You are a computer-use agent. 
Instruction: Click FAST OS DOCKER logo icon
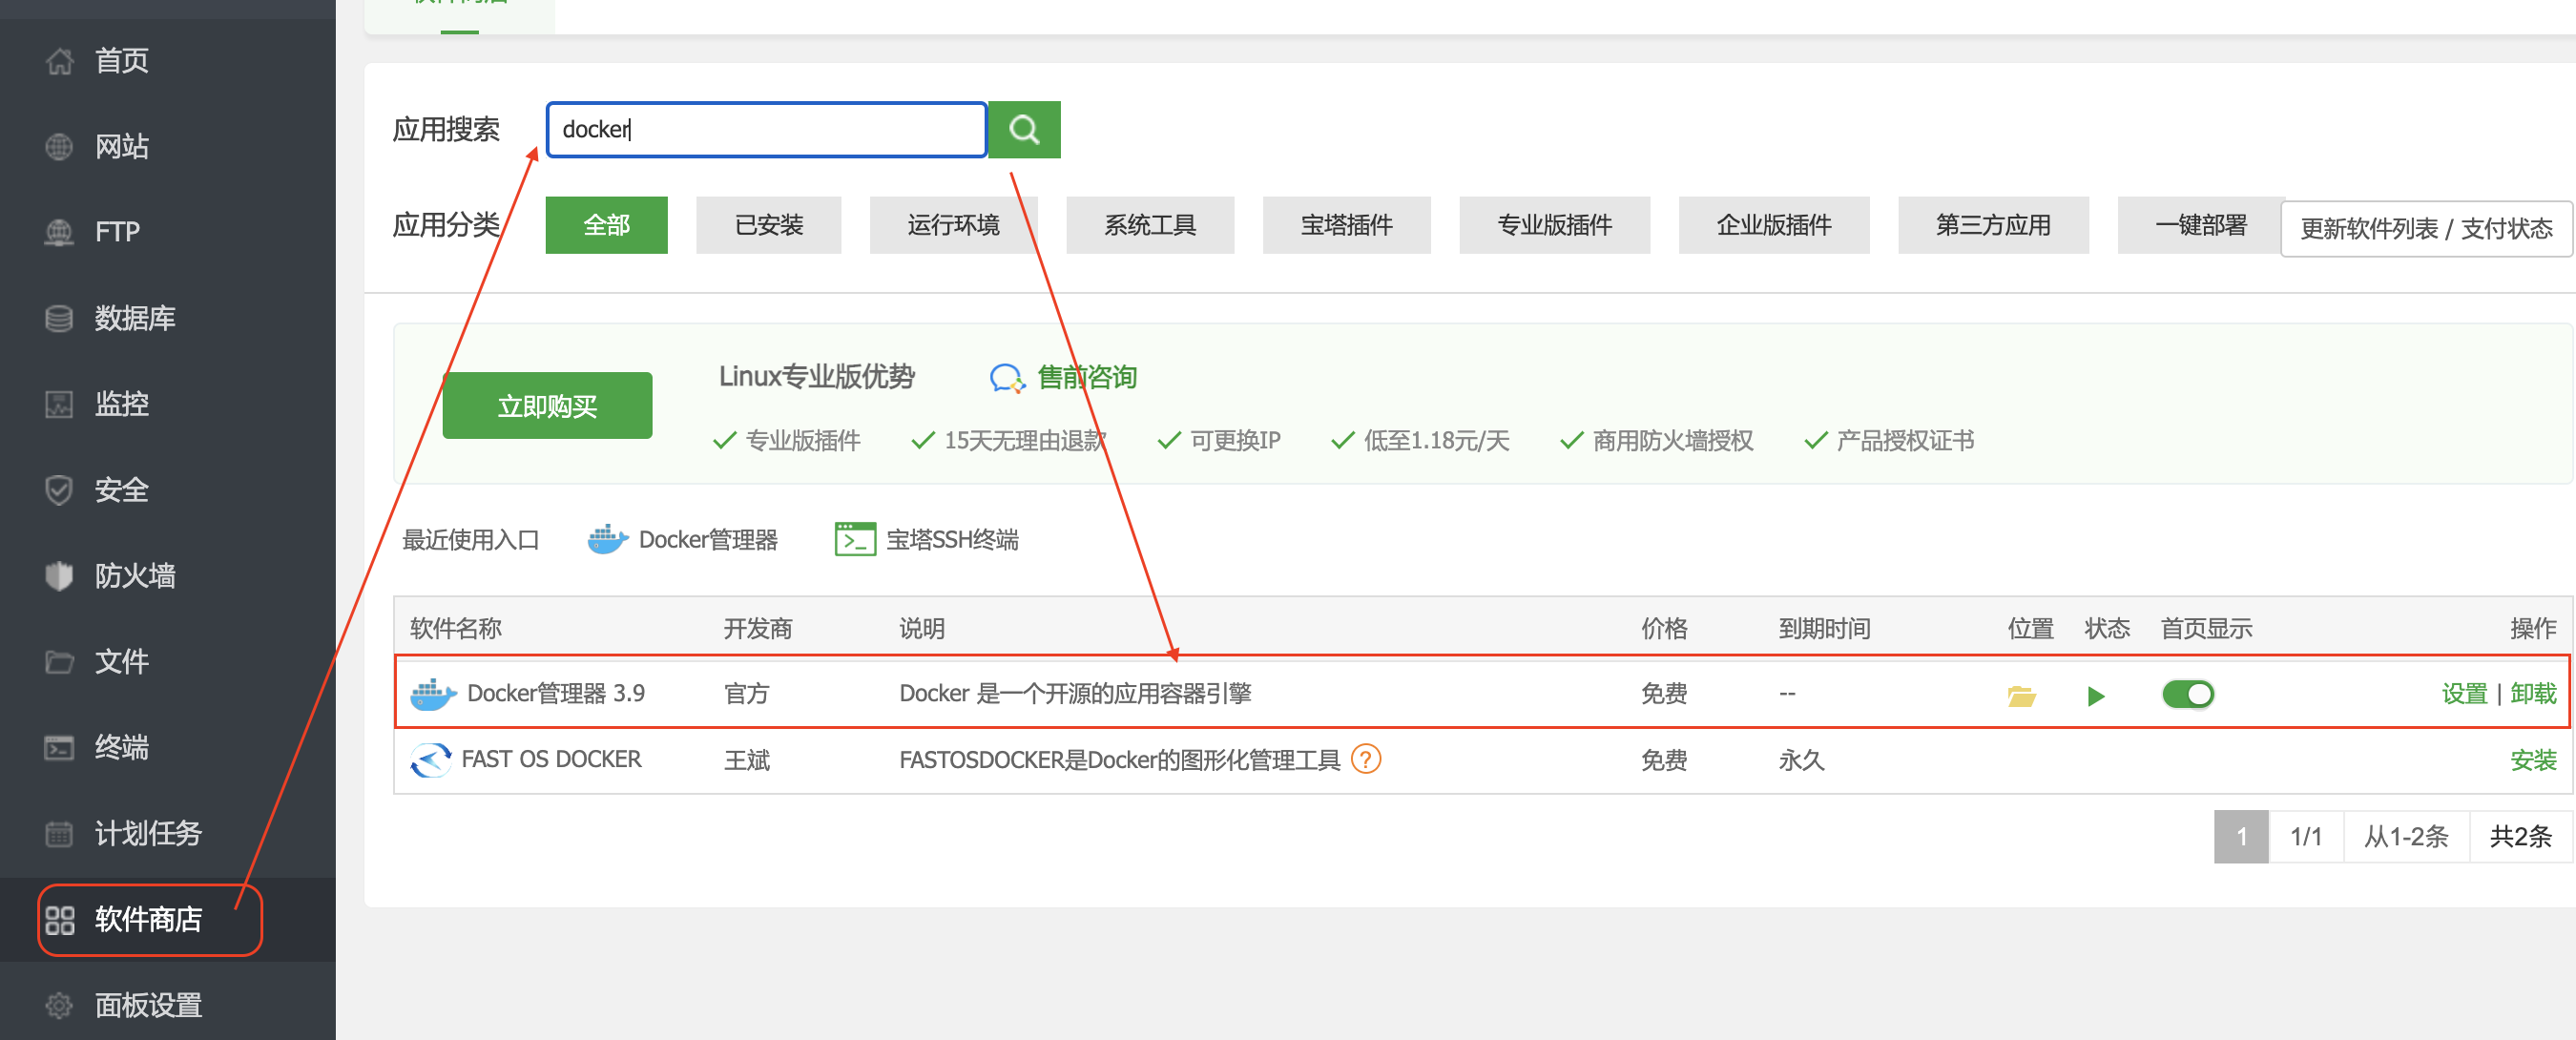[431, 760]
